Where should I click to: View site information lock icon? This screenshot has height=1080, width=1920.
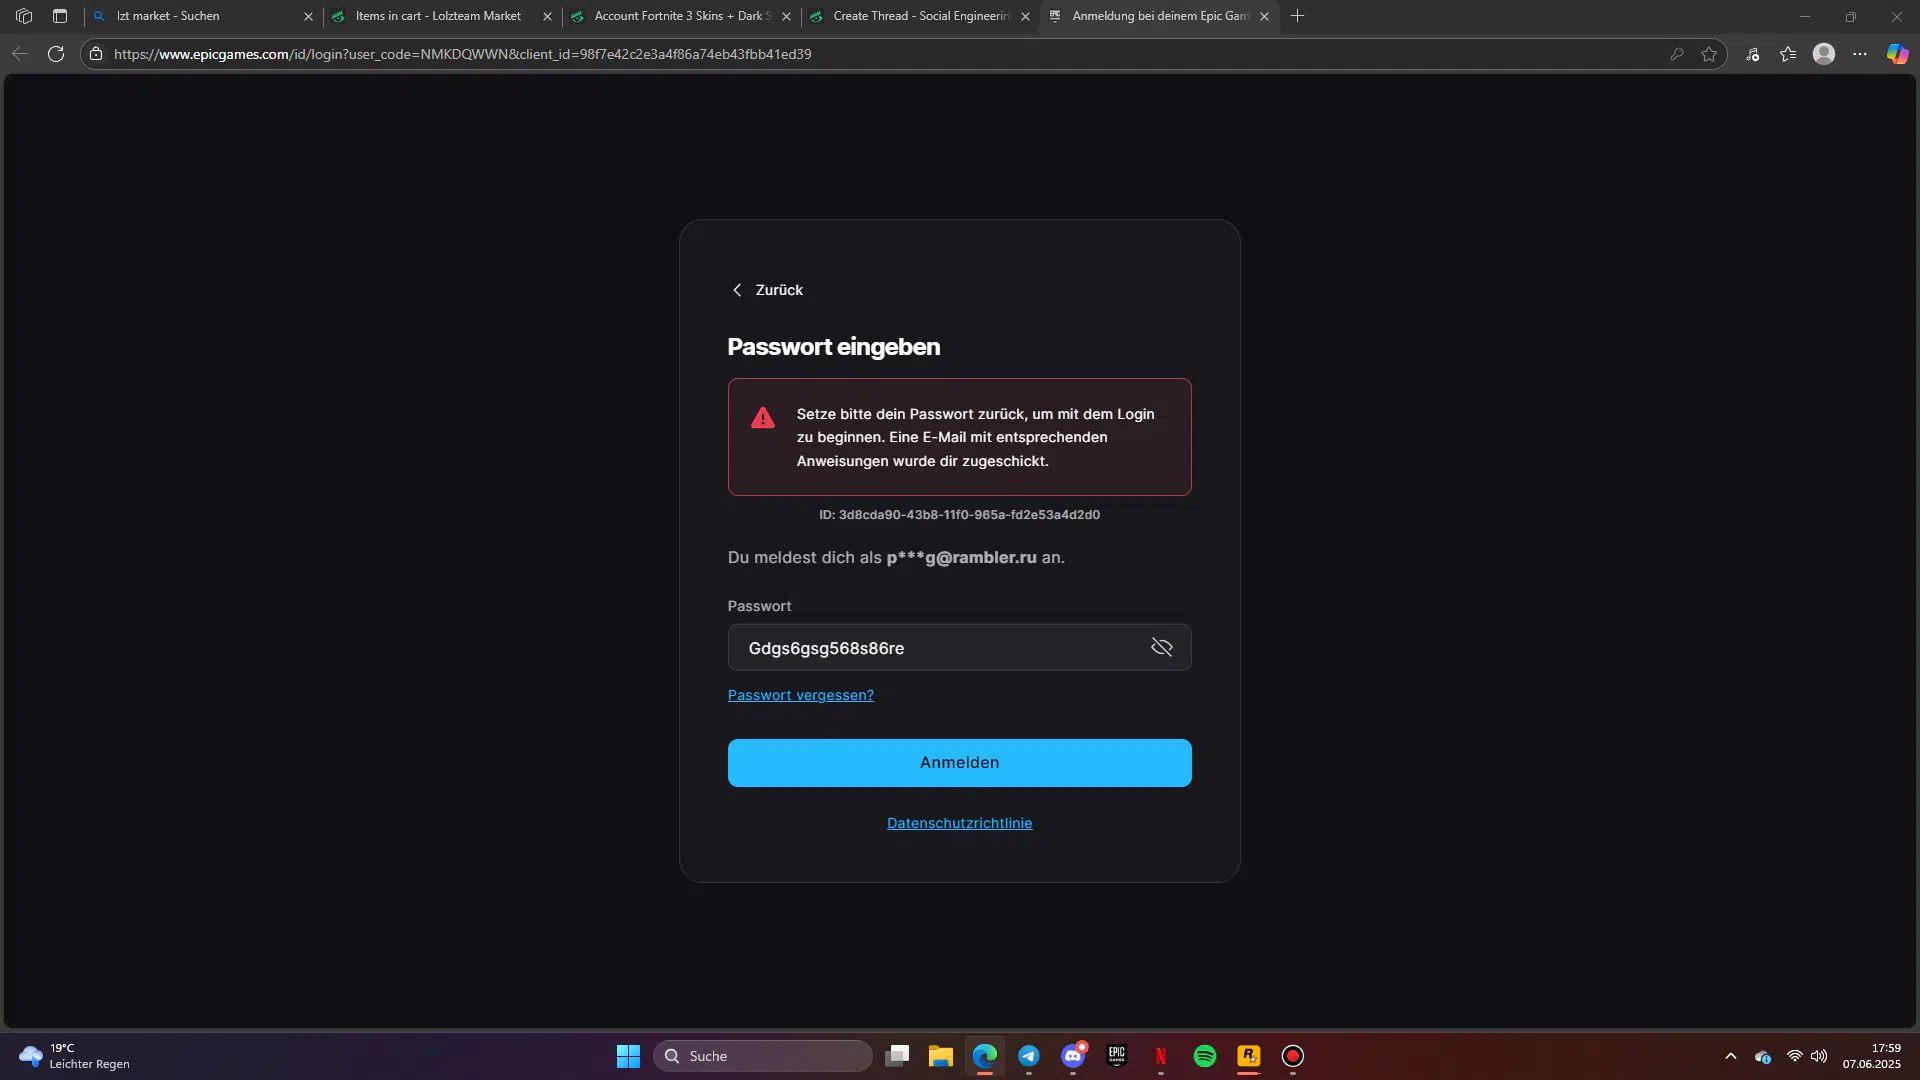(x=96, y=54)
